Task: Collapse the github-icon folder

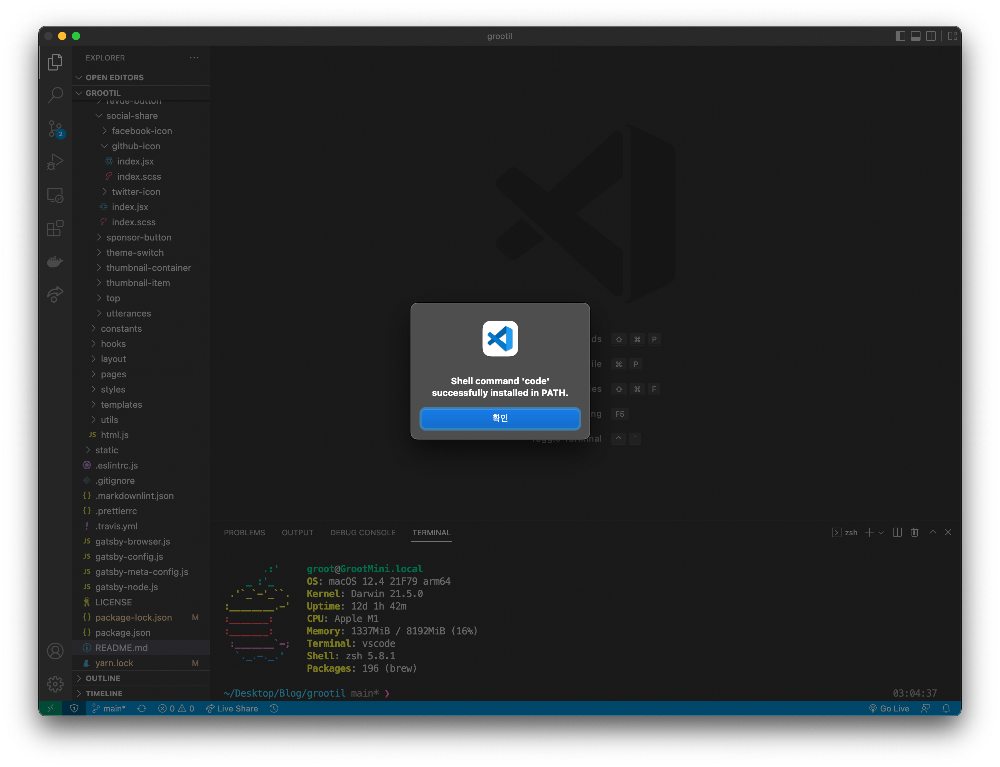Action: pos(141,146)
